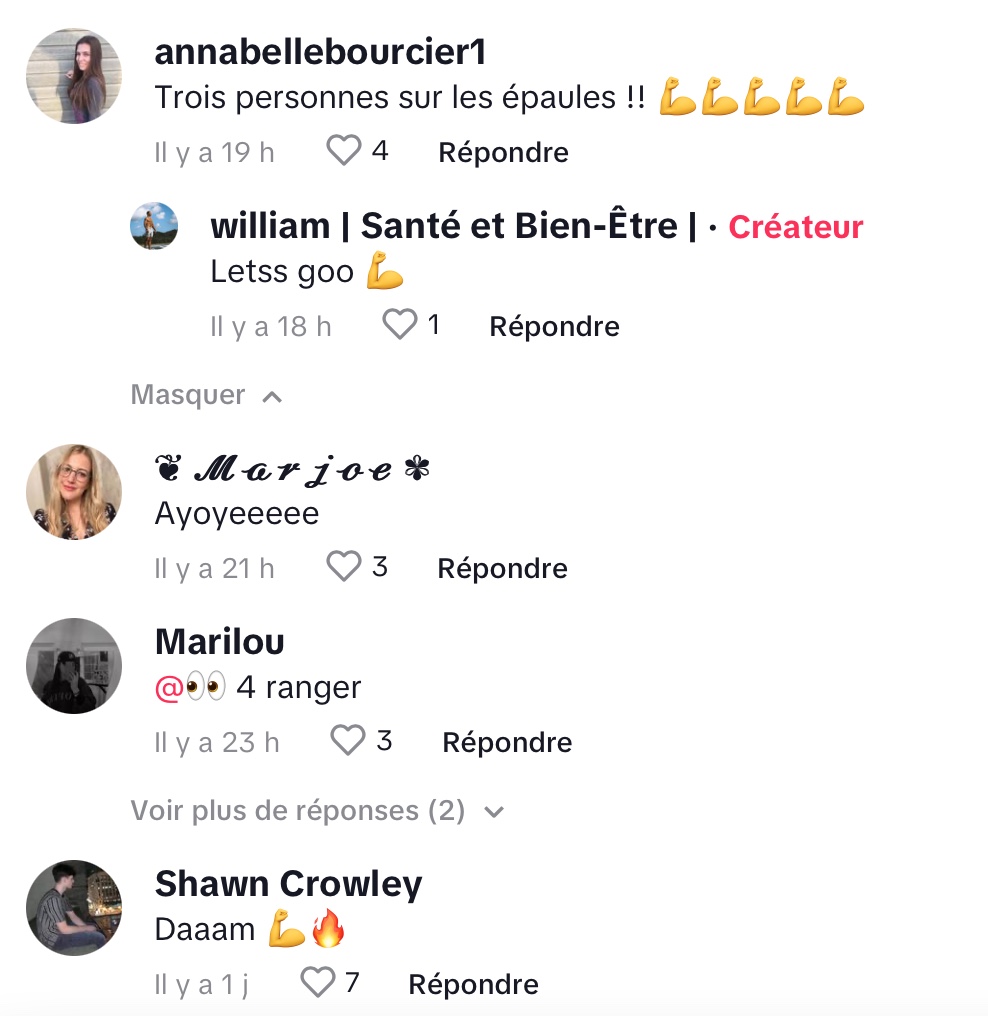Tap the heart on Marjoe's Ayoyeeeee comment
This screenshot has width=988, height=1016.
point(343,566)
